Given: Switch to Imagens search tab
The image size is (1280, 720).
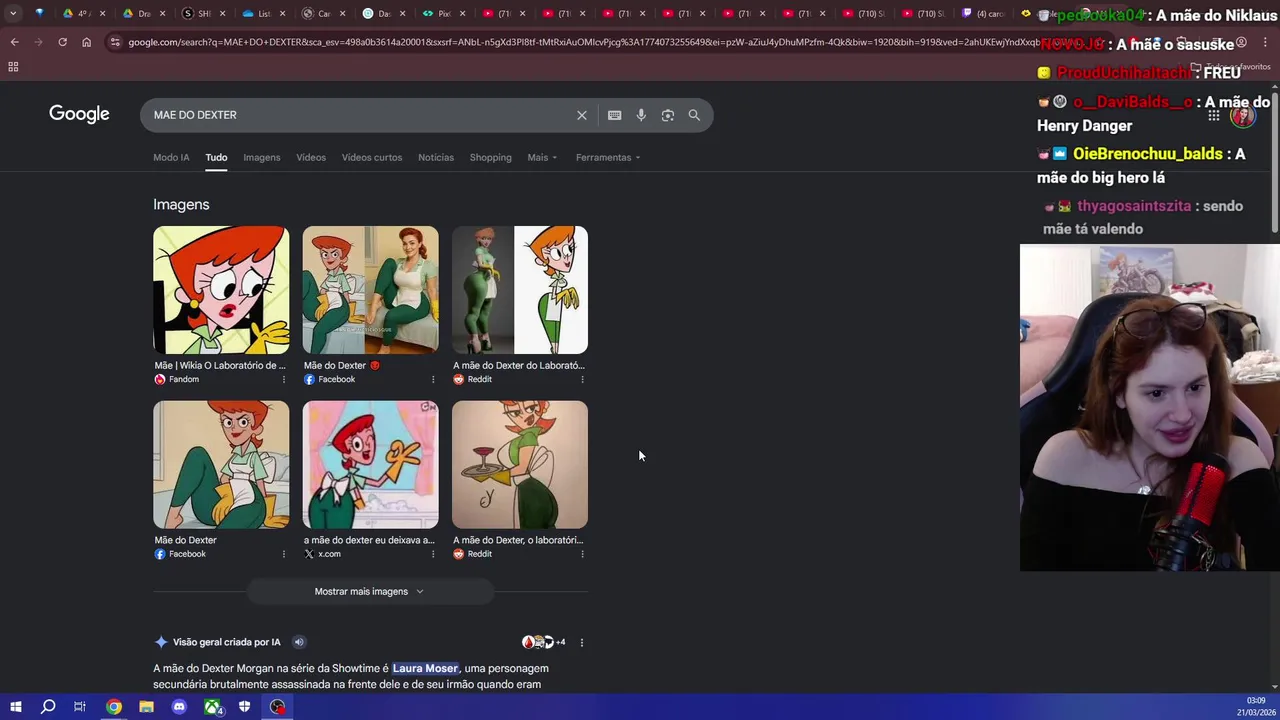Looking at the screenshot, I should pos(262,157).
